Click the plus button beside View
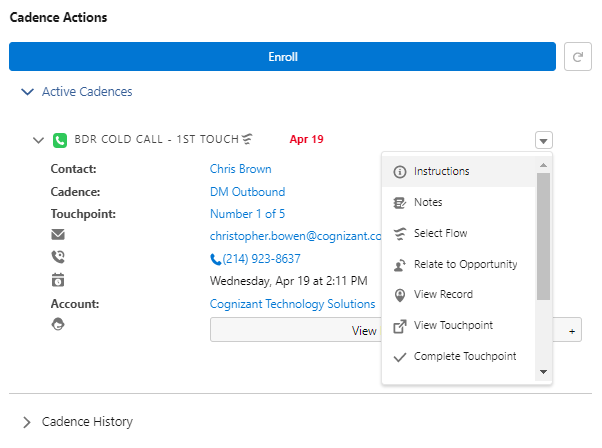 (572, 331)
